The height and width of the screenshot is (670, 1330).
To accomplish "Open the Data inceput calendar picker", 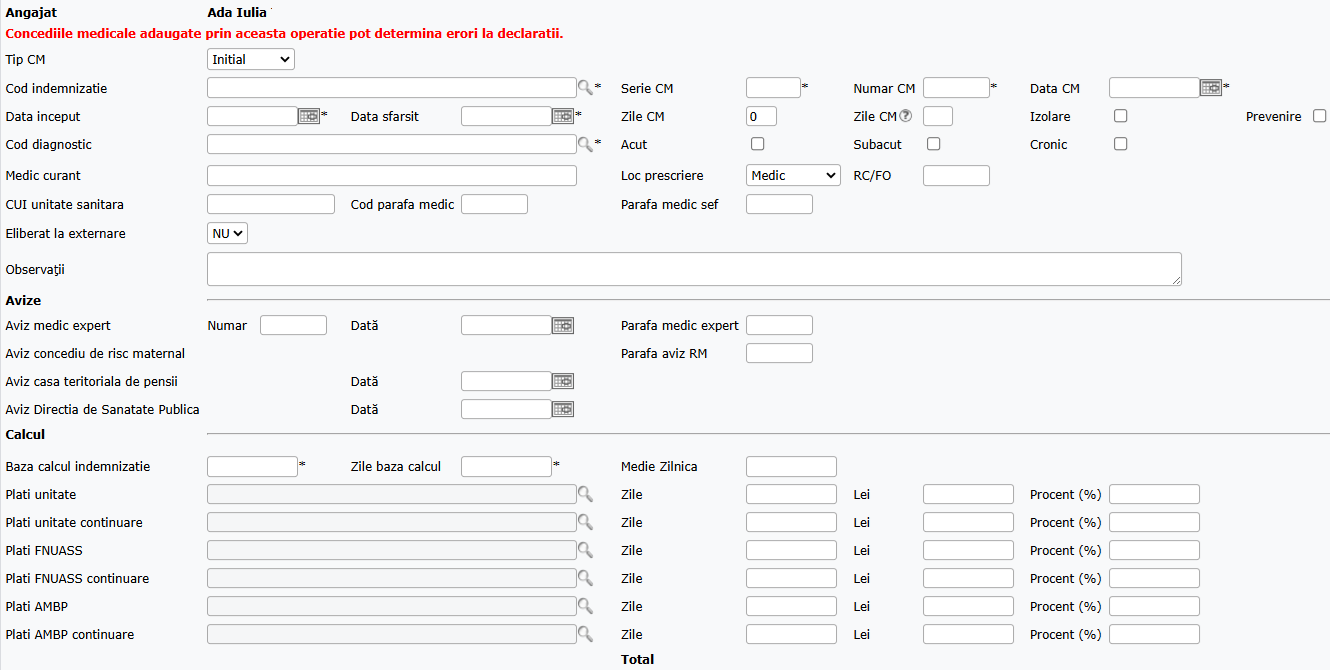I will point(309,116).
